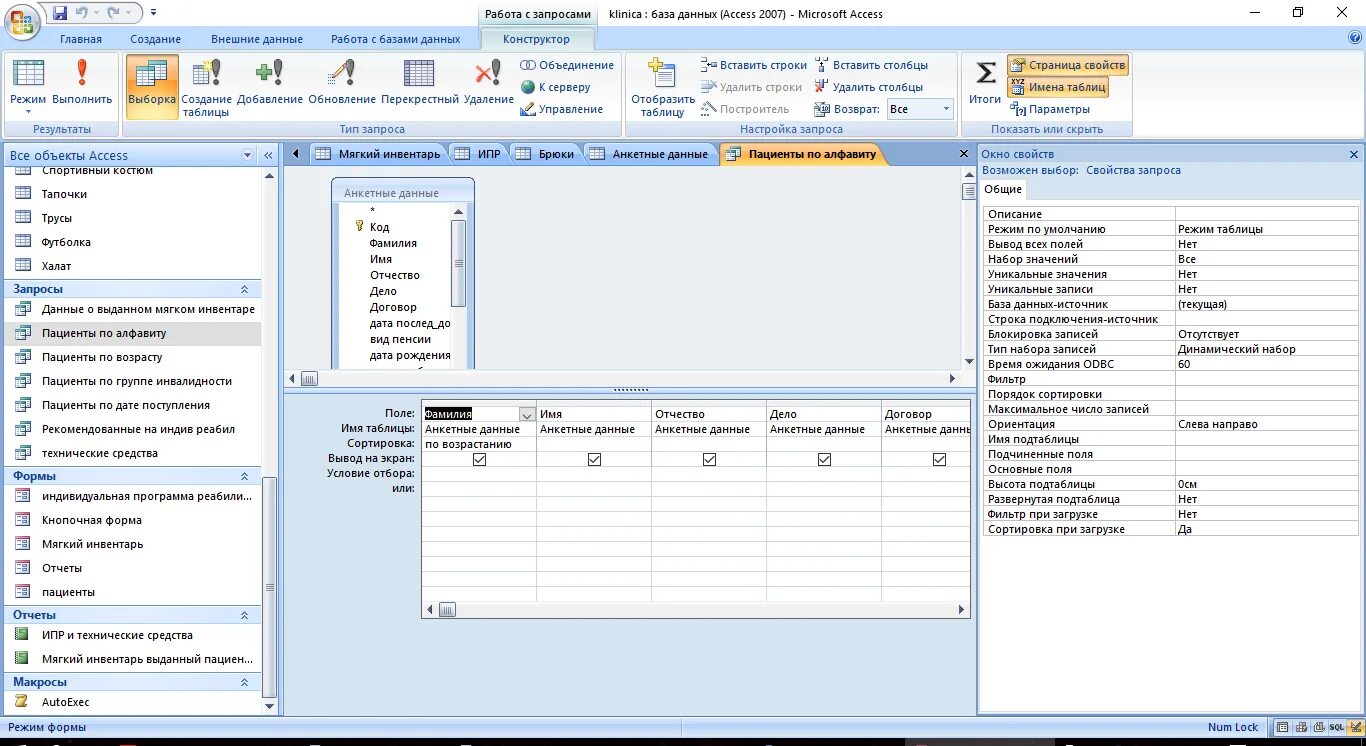The width and height of the screenshot is (1366, 746).
Task: Collapse the Запросы group
Action: click(244, 289)
